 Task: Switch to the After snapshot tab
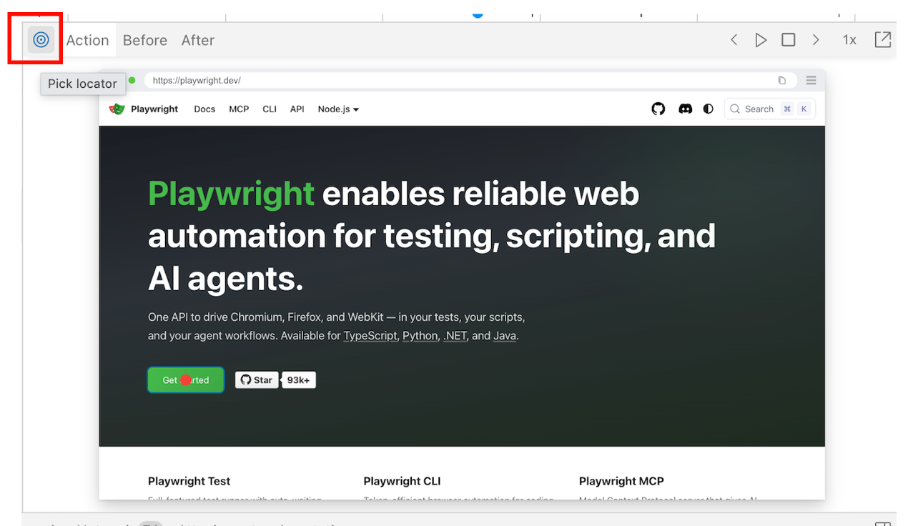[x=198, y=40]
